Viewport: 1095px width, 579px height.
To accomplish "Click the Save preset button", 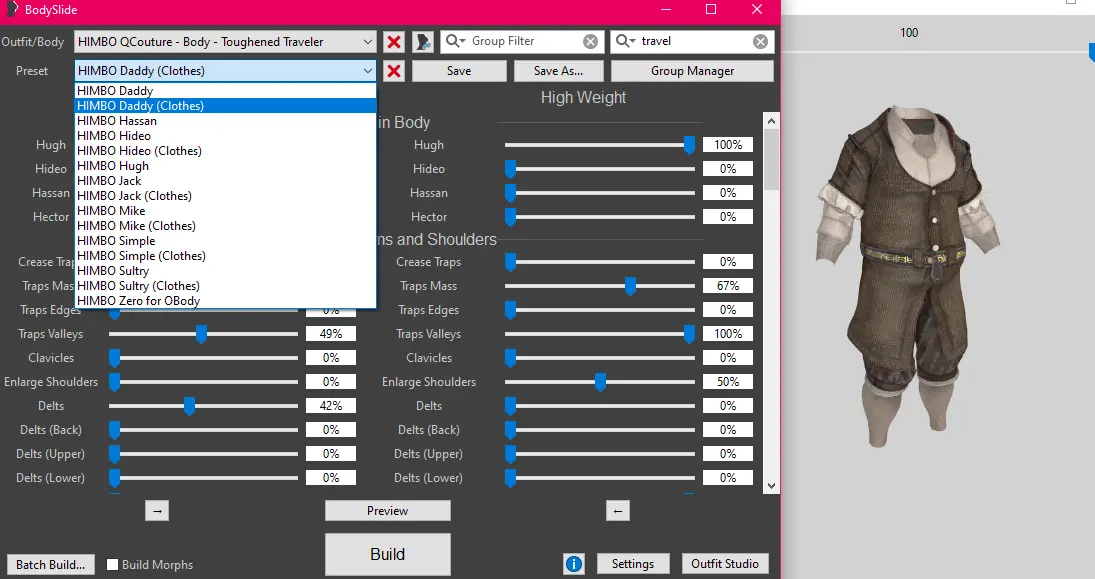I will 459,71.
